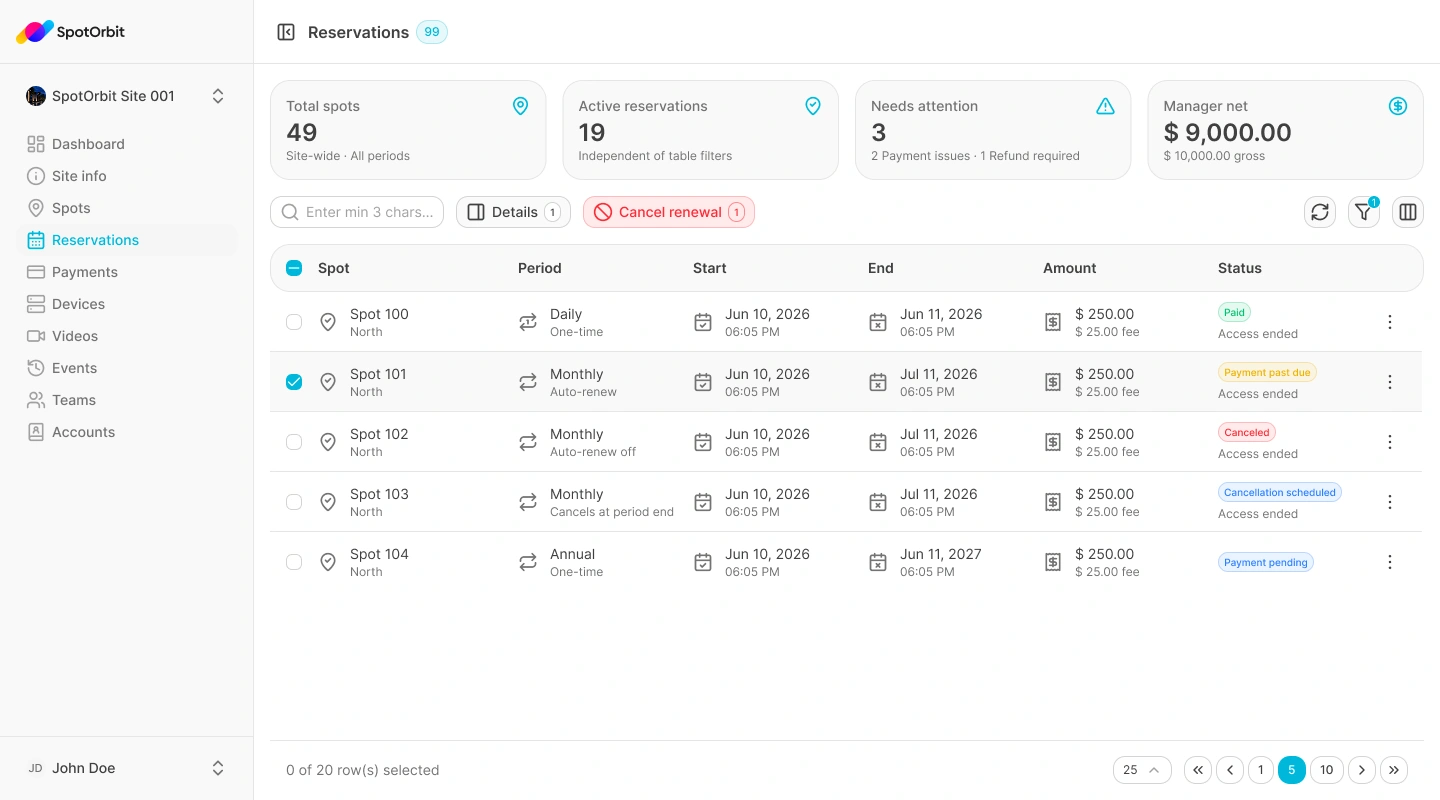The height and width of the screenshot is (800, 1440).
Task: Open the column visibility settings
Action: 1408,212
